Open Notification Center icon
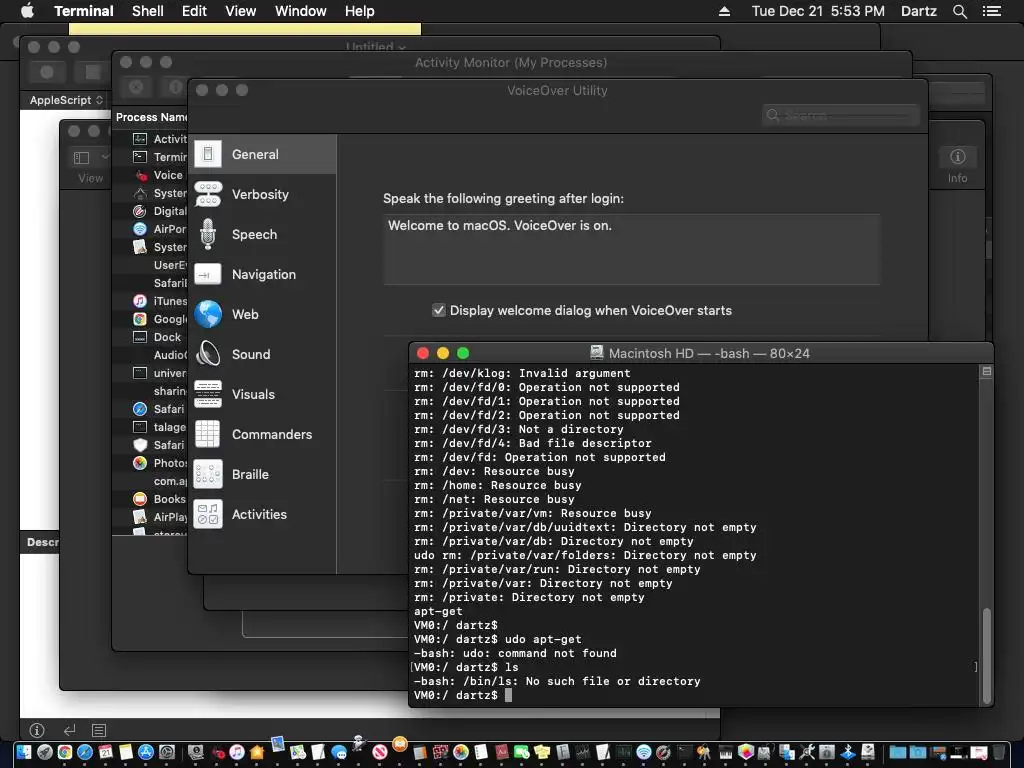This screenshot has width=1024, height=768. pyautogui.click(x=991, y=11)
